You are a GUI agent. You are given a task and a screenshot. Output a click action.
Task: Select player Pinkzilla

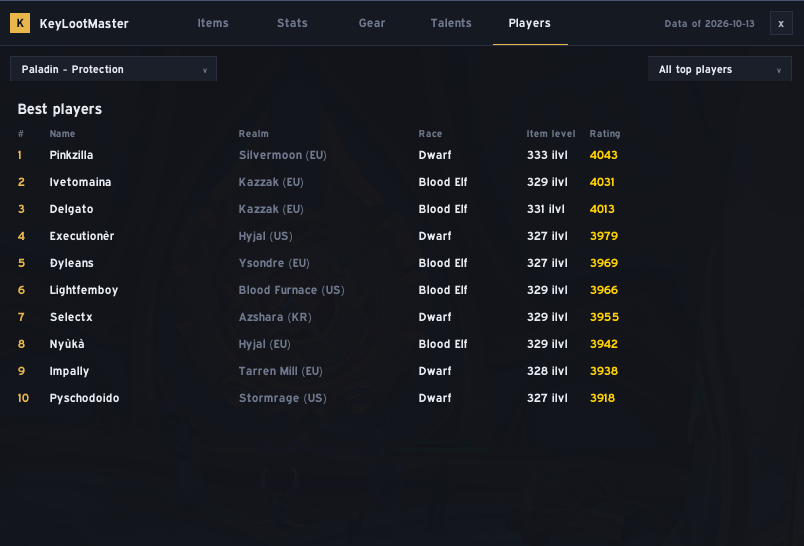[x=71, y=155]
